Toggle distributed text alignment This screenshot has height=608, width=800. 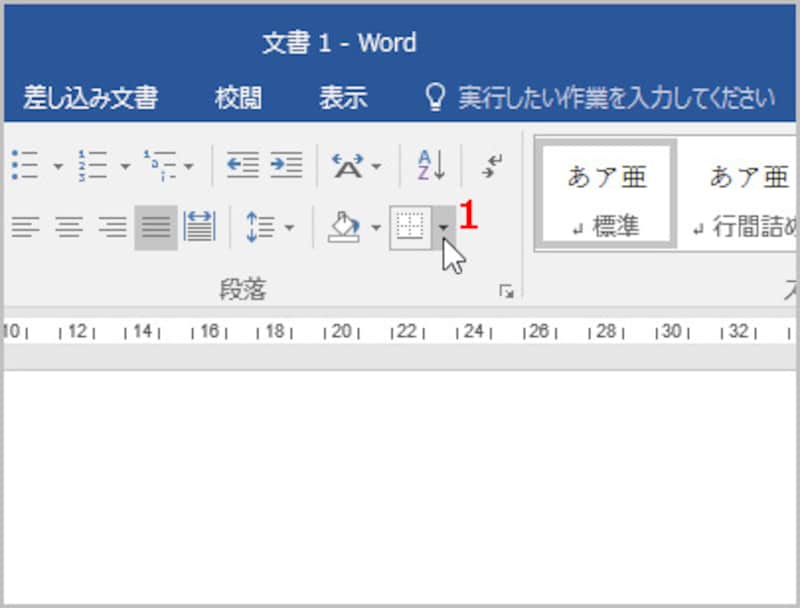pos(197,226)
